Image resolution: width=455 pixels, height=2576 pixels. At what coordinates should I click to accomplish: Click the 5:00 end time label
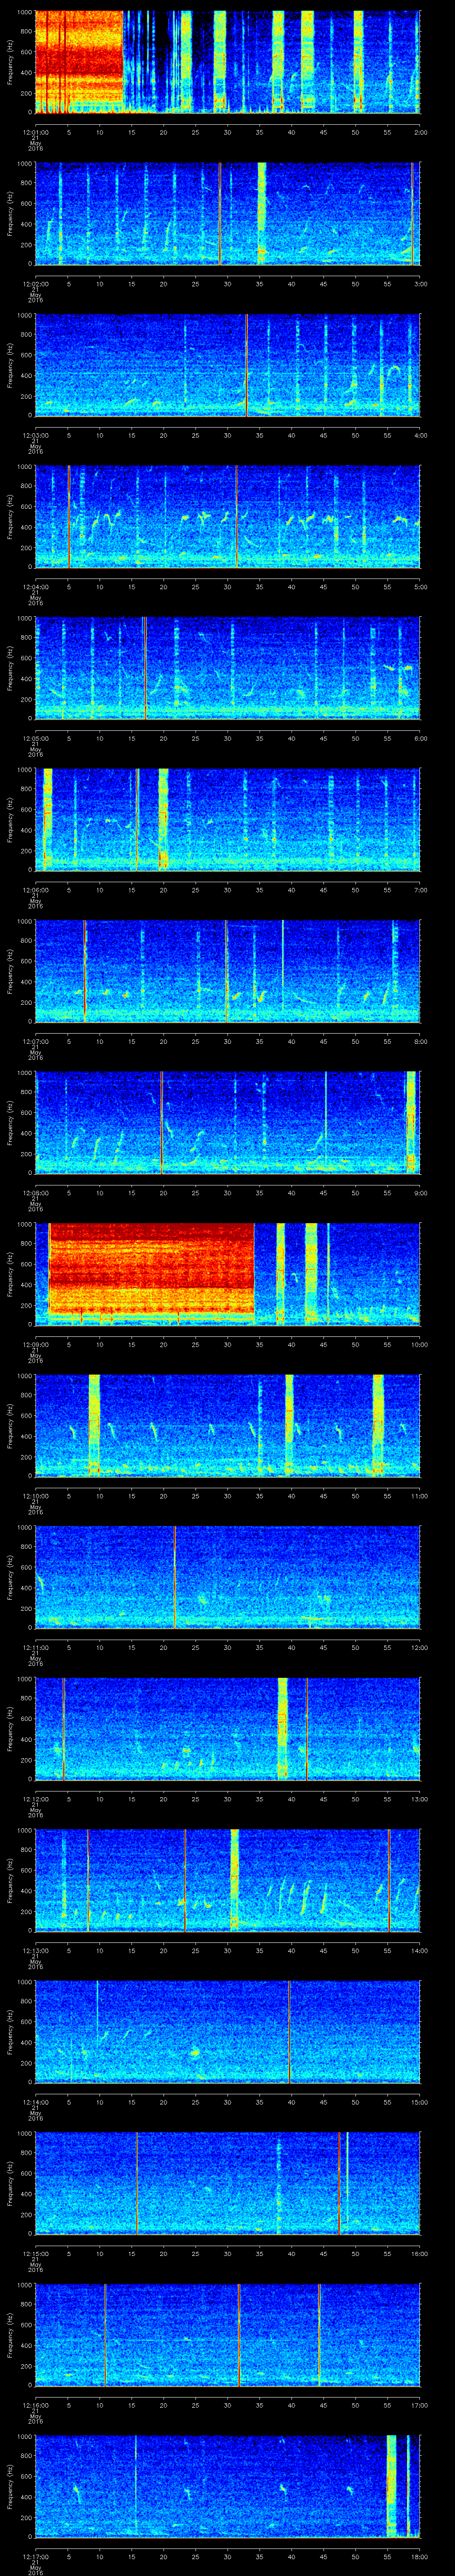(x=421, y=586)
